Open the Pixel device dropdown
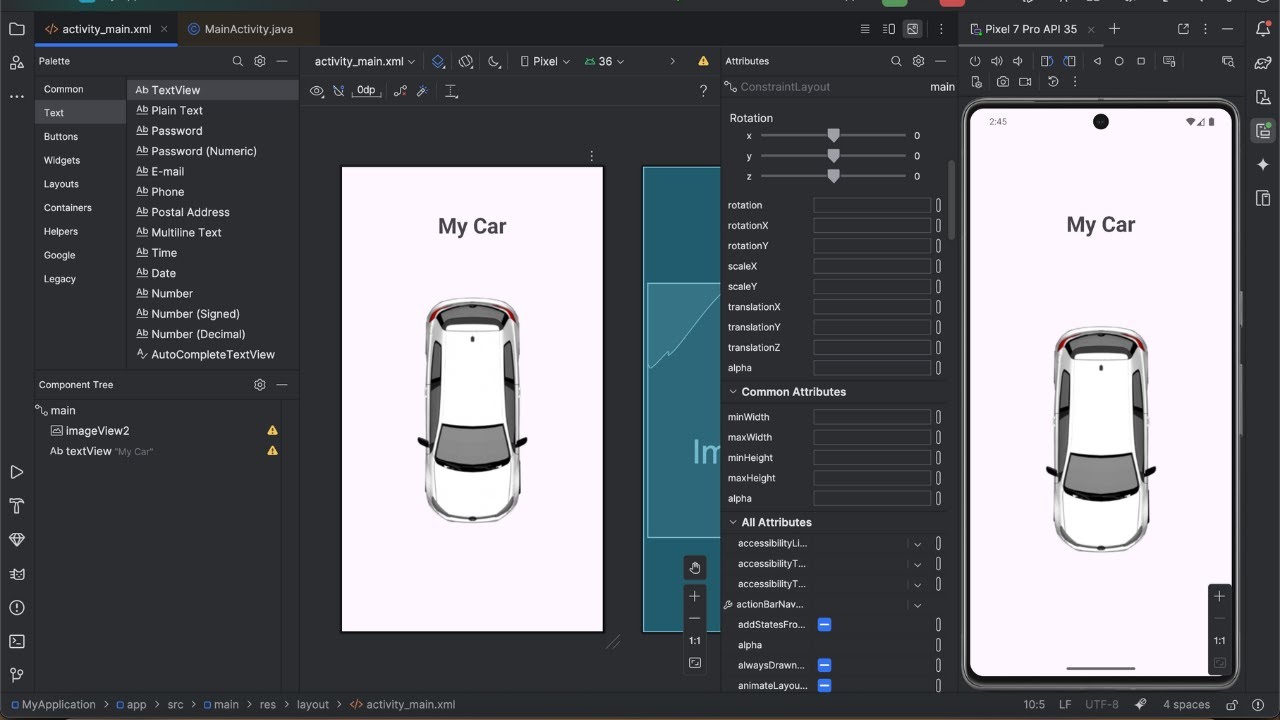This screenshot has width=1280, height=720. point(546,61)
